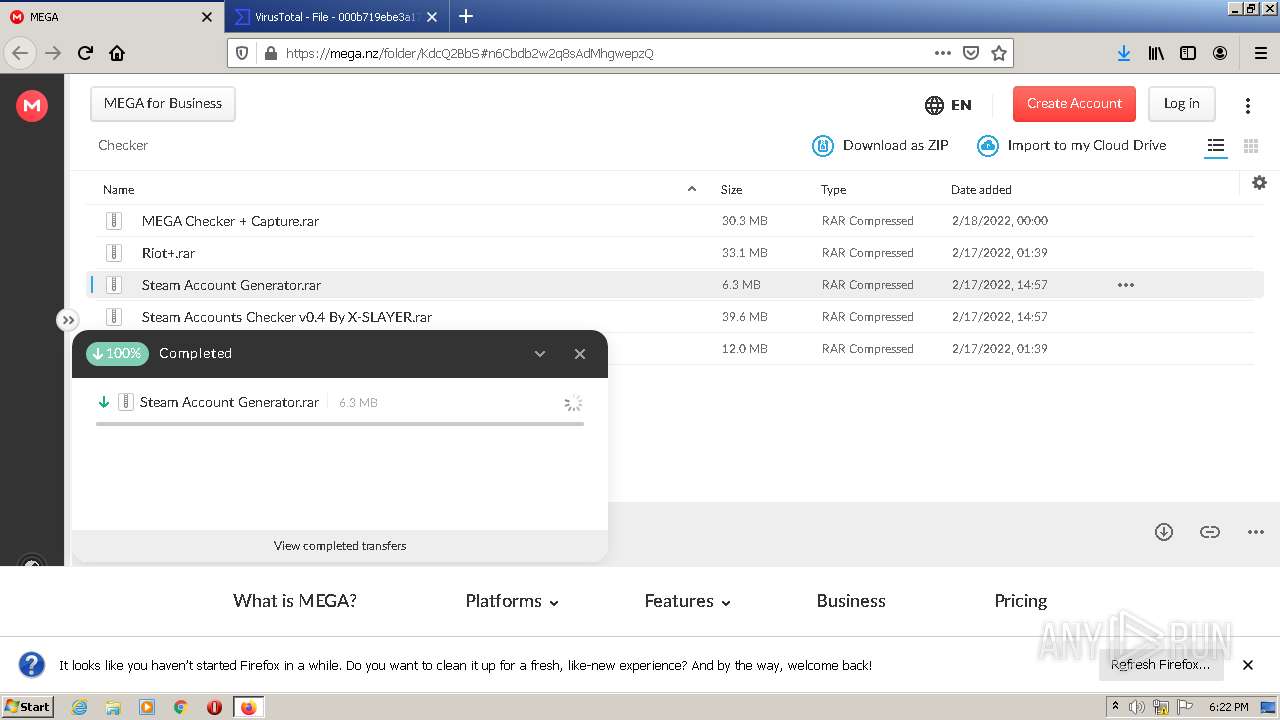Click Create Account button
The height and width of the screenshot is (720, 1280).
[1074, 104]
